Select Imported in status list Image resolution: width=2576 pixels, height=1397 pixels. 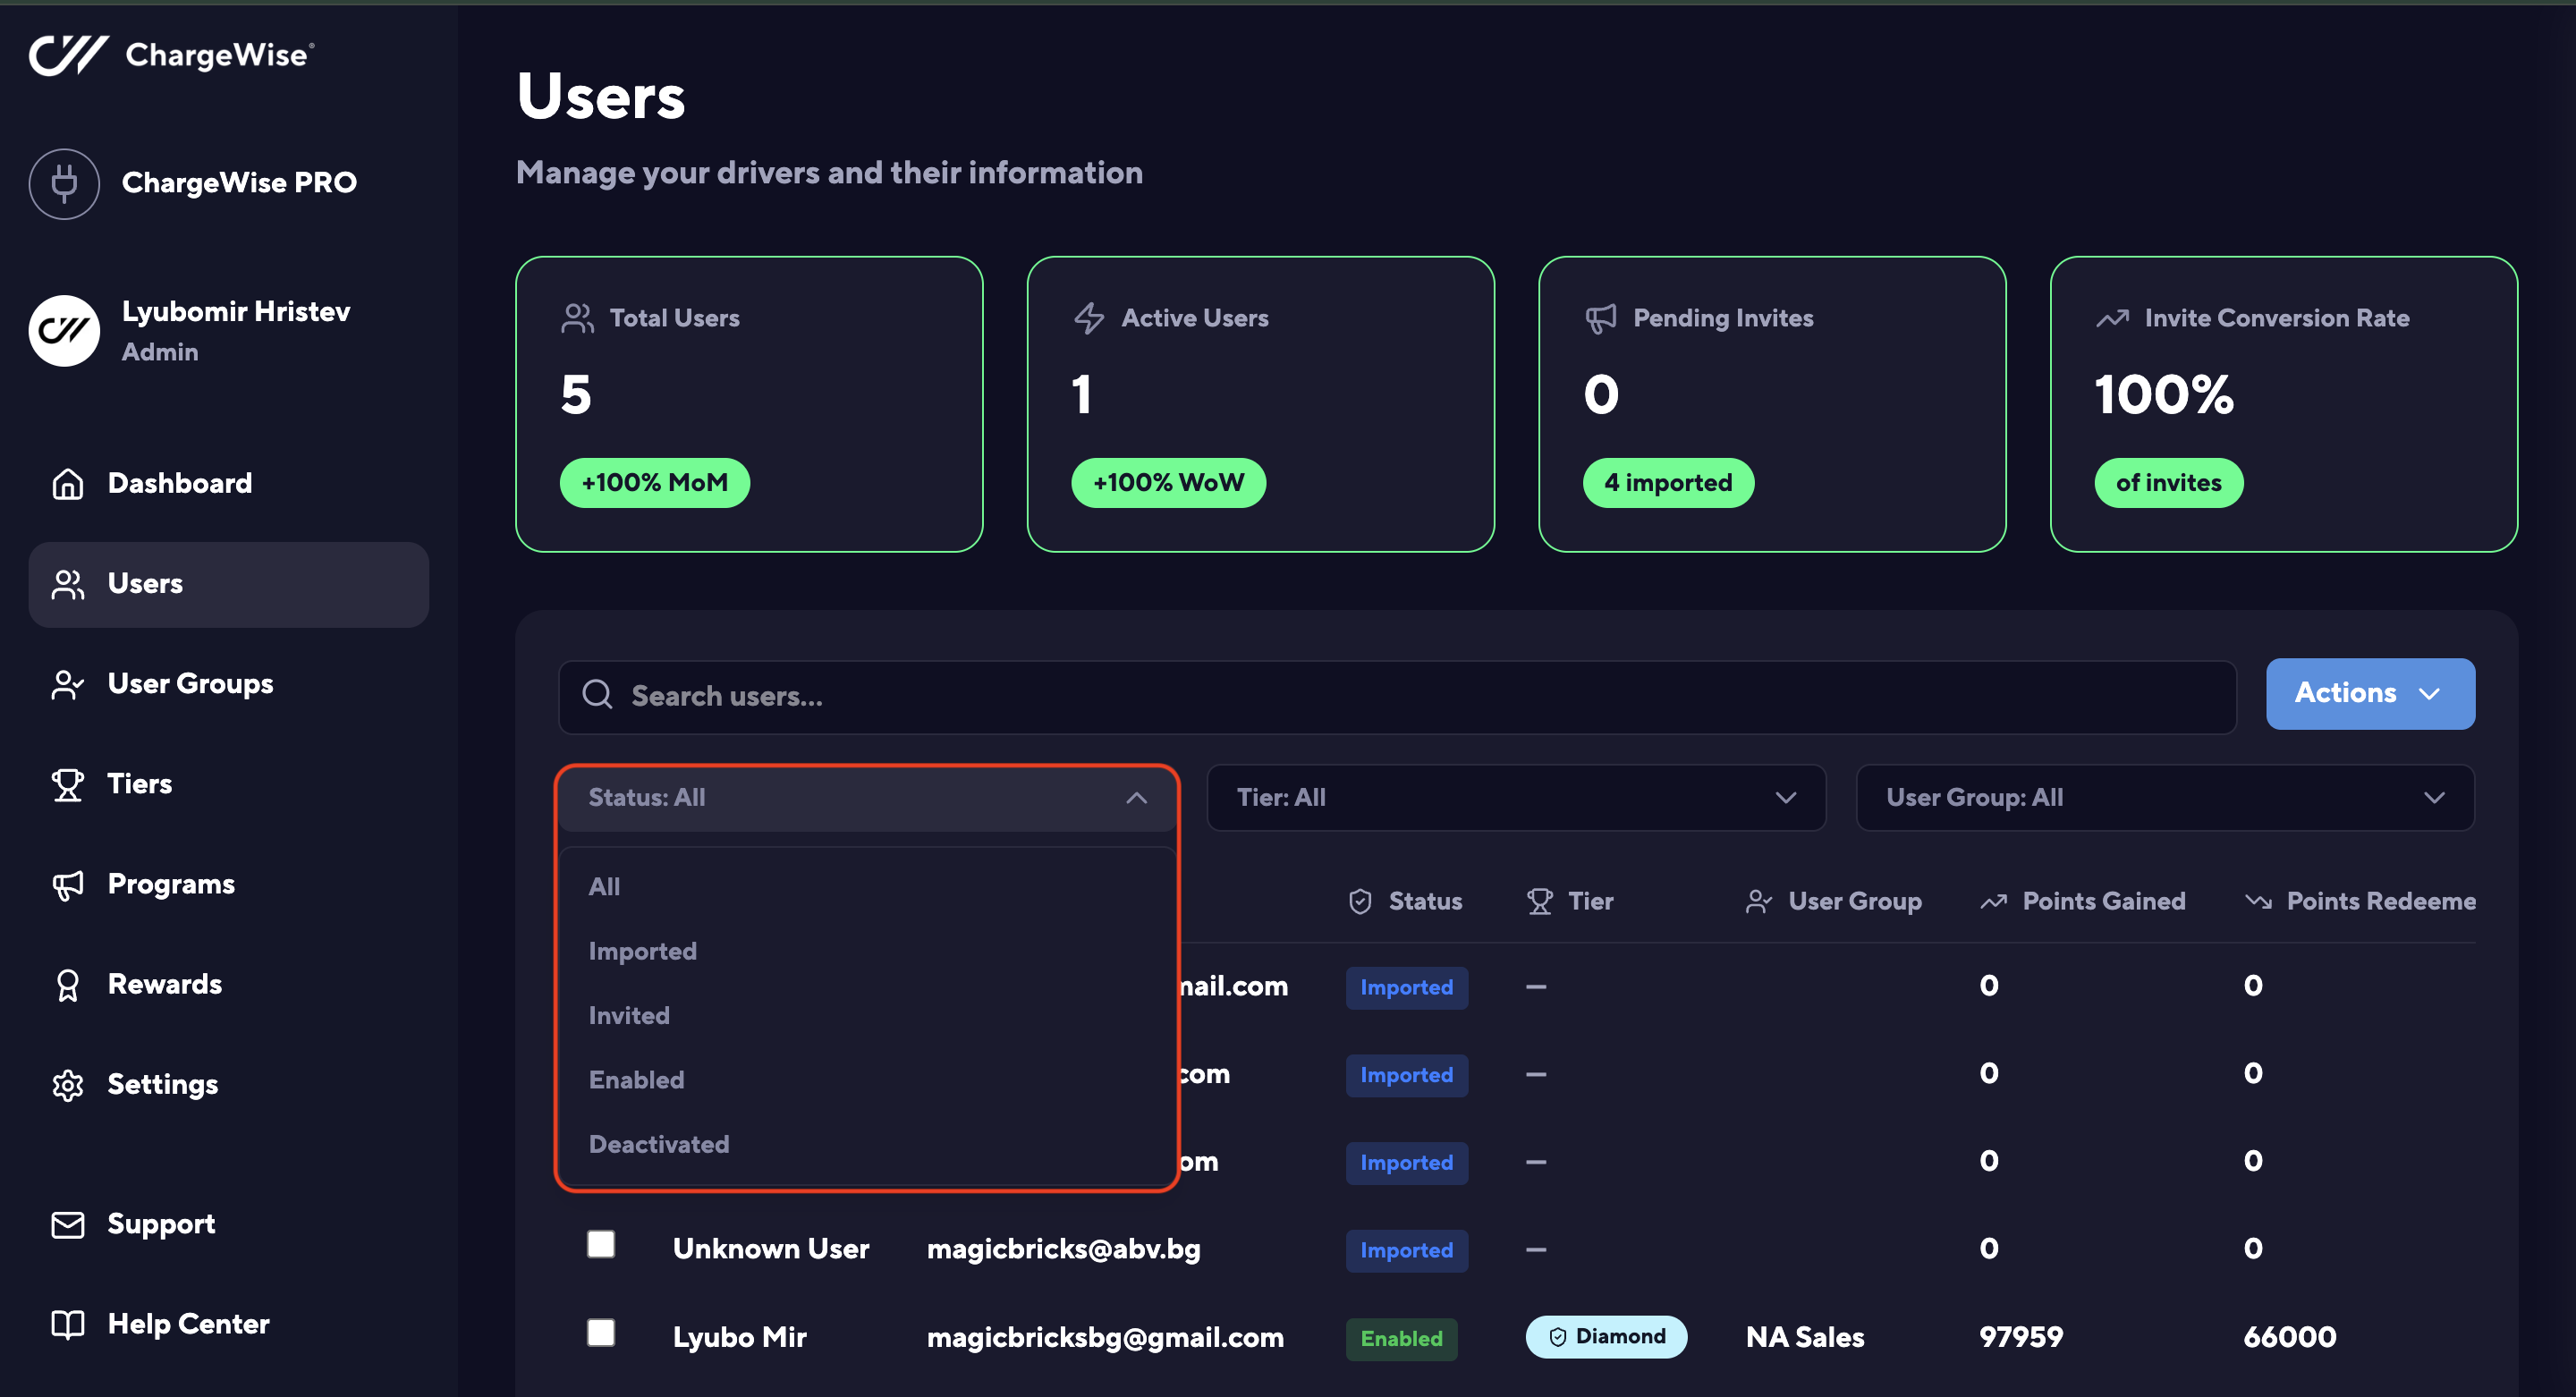pyautogui.click(x=642, y=951)
